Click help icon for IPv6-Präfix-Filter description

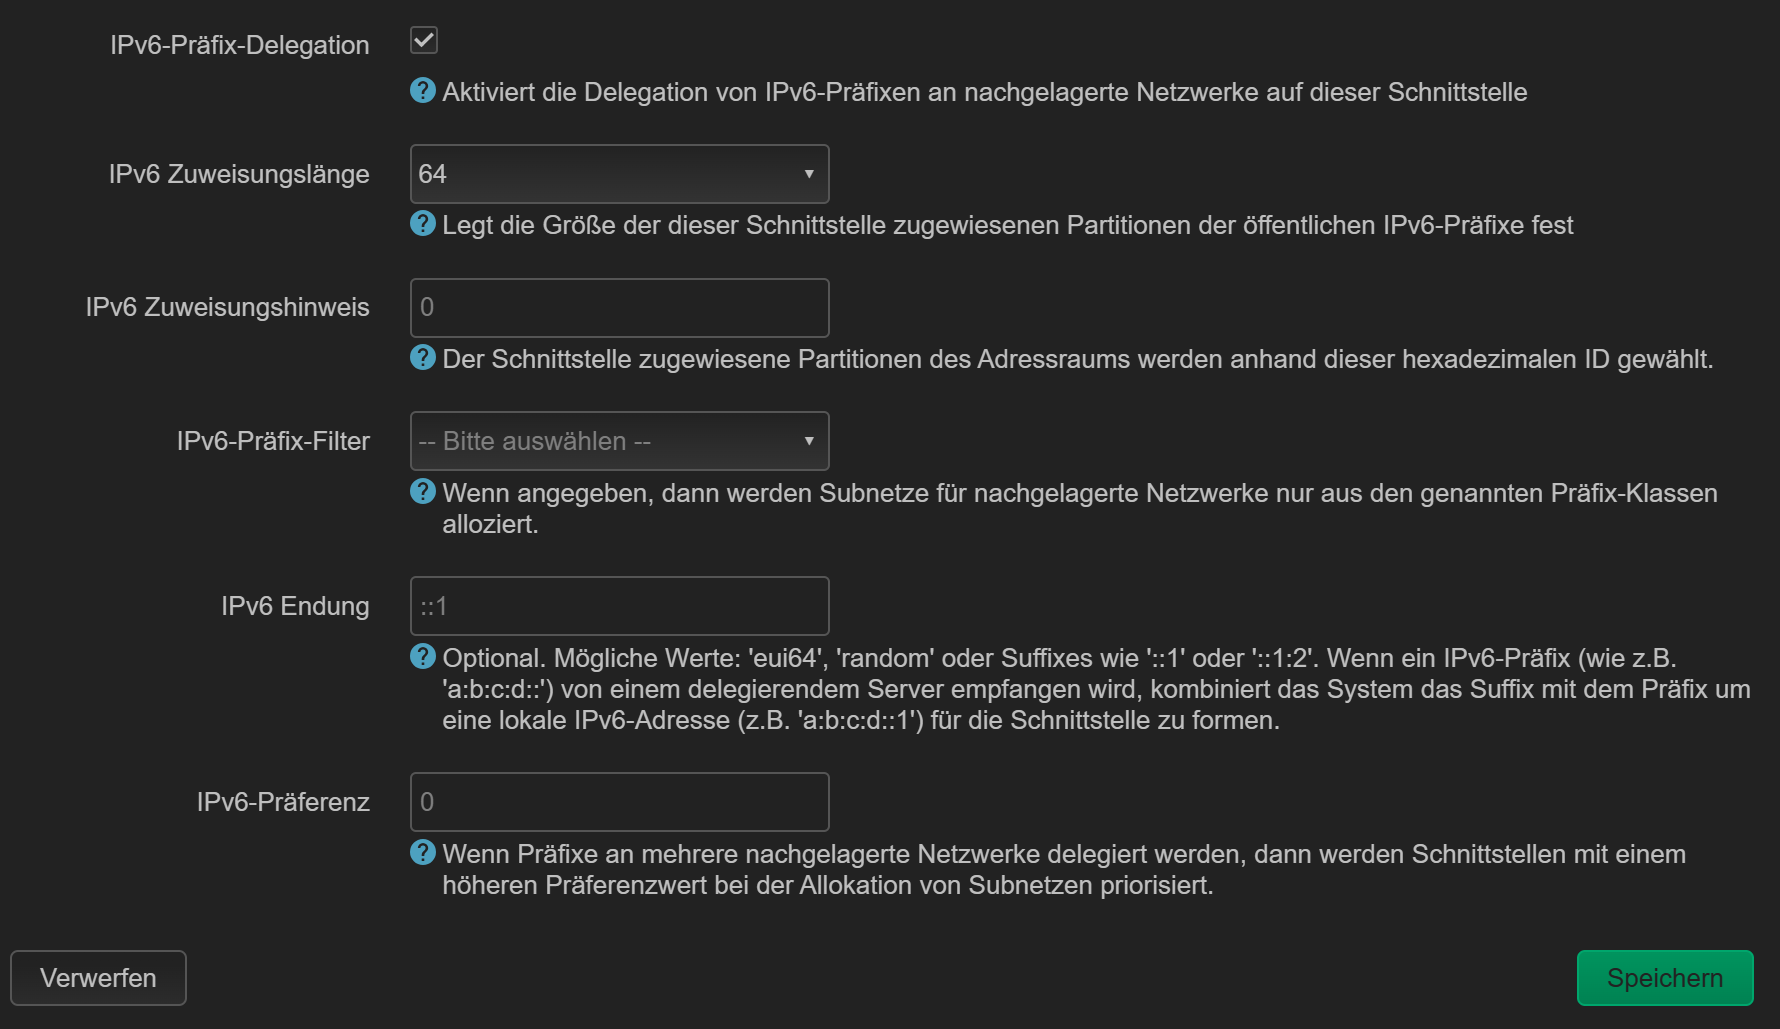423,492
